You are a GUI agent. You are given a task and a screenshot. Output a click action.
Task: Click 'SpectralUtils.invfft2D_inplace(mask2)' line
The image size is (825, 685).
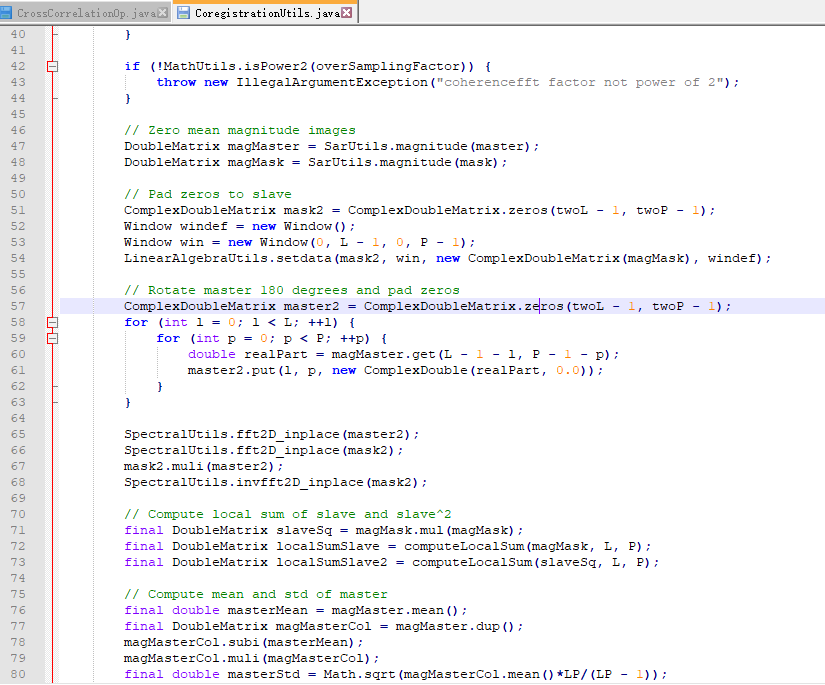click(276, 482)
